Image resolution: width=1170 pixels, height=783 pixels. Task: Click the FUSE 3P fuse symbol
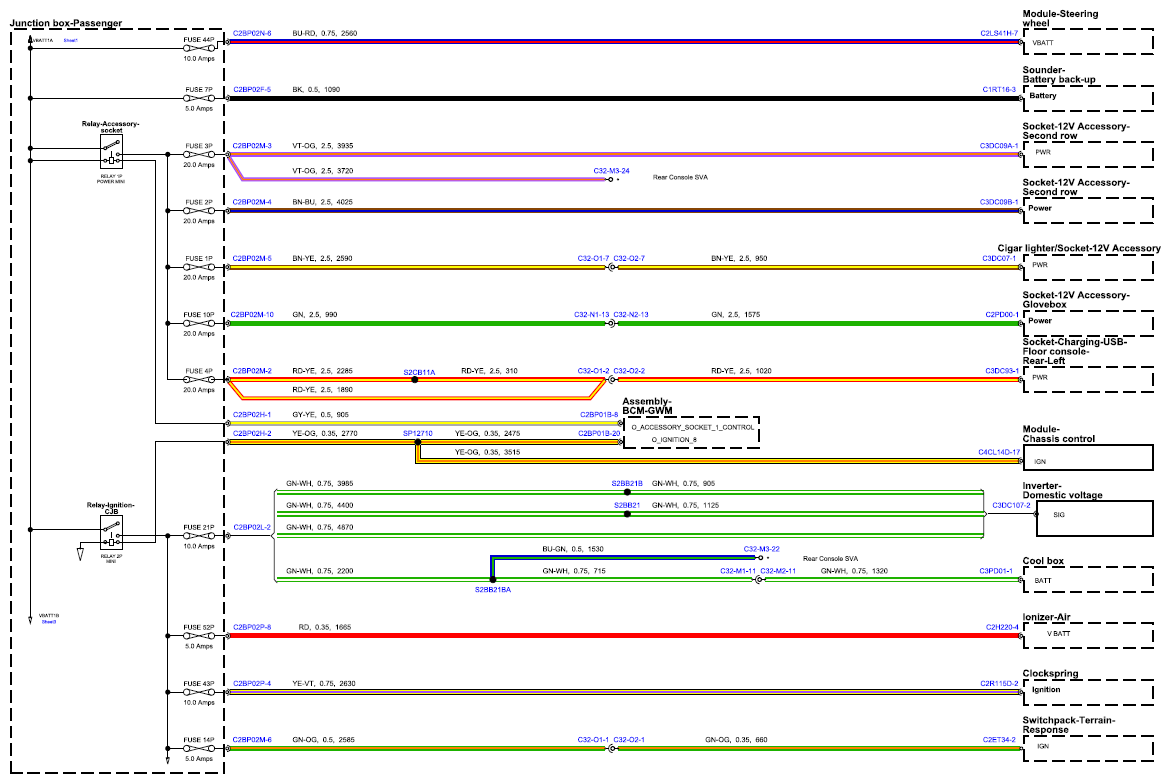[199, 155]
